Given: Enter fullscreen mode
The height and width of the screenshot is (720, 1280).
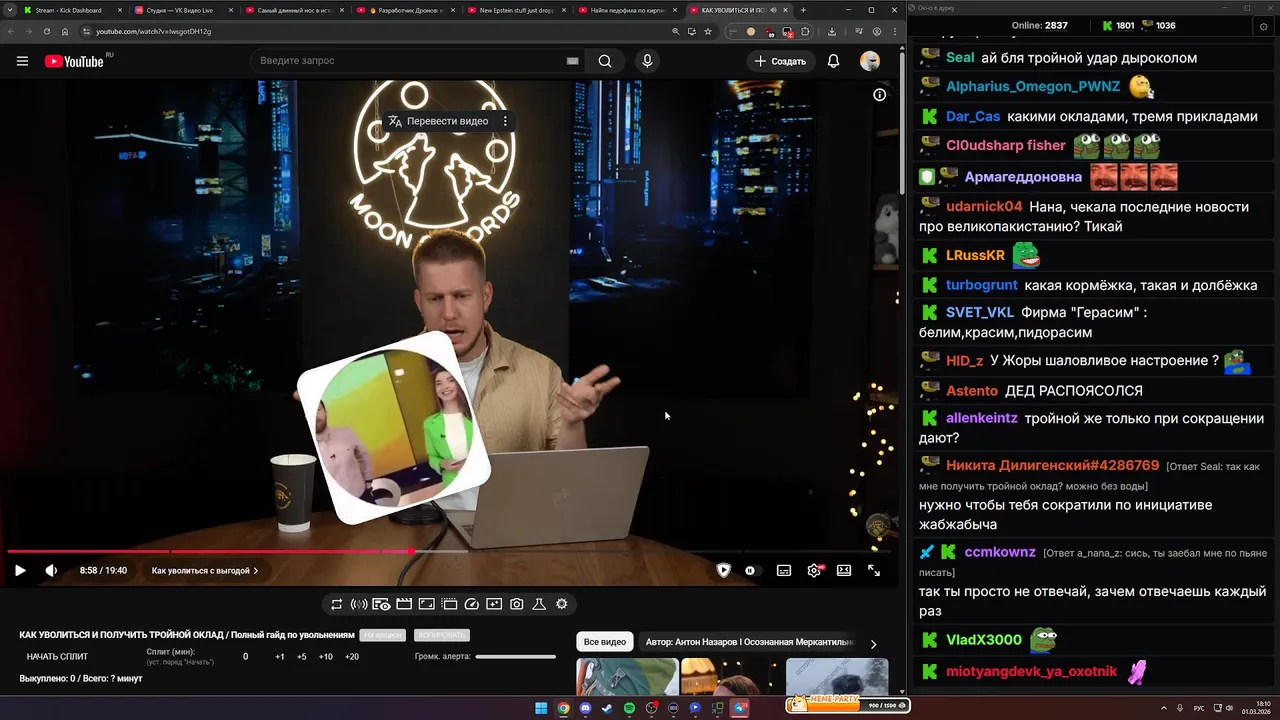Looking at the screenshot, I should 874,570.
